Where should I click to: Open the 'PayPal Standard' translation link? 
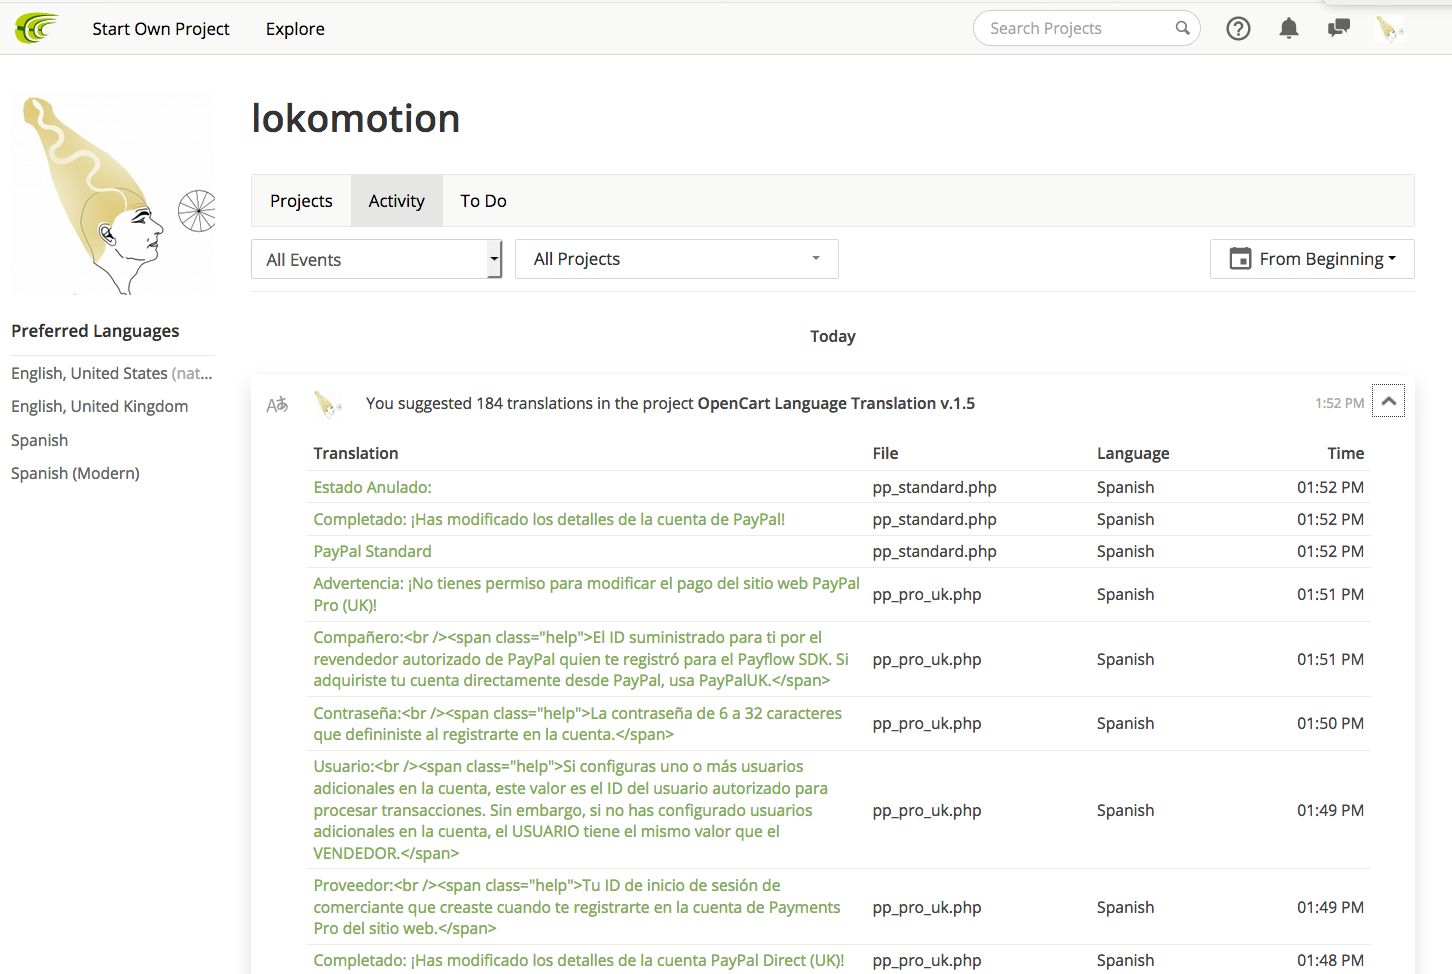pyautogui.click(x=373, y=551)
